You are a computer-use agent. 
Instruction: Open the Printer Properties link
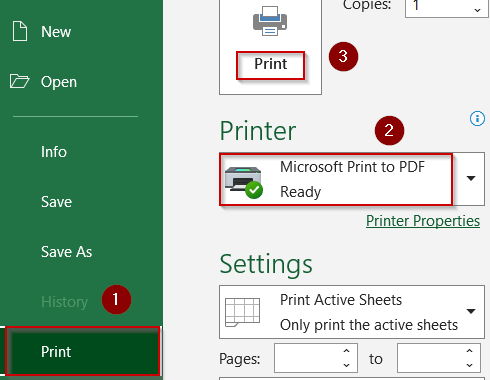point(423,221)
